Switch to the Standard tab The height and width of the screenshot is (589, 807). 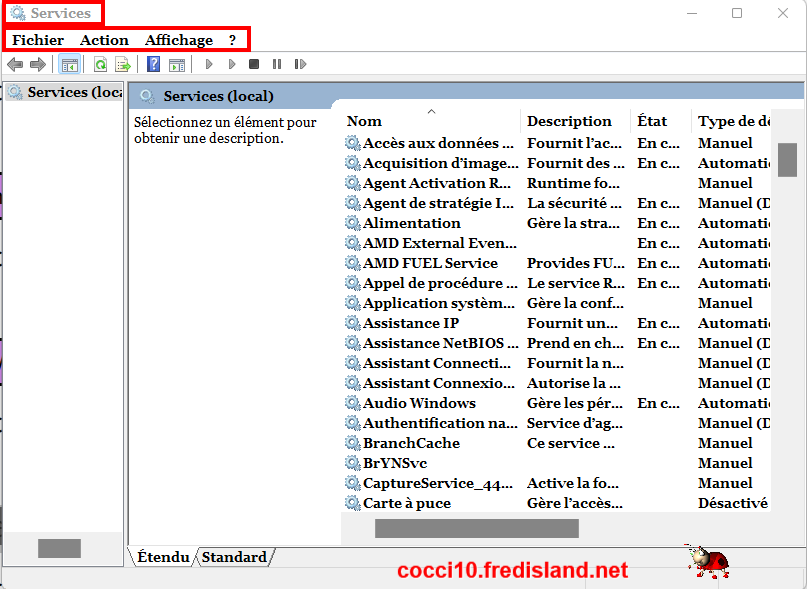[234, 557]
